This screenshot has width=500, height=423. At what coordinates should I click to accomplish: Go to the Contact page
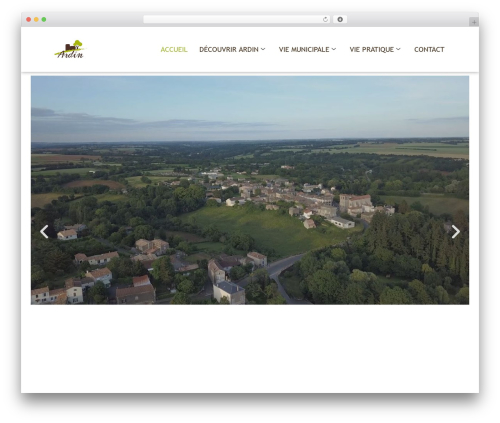coord(429,49)
